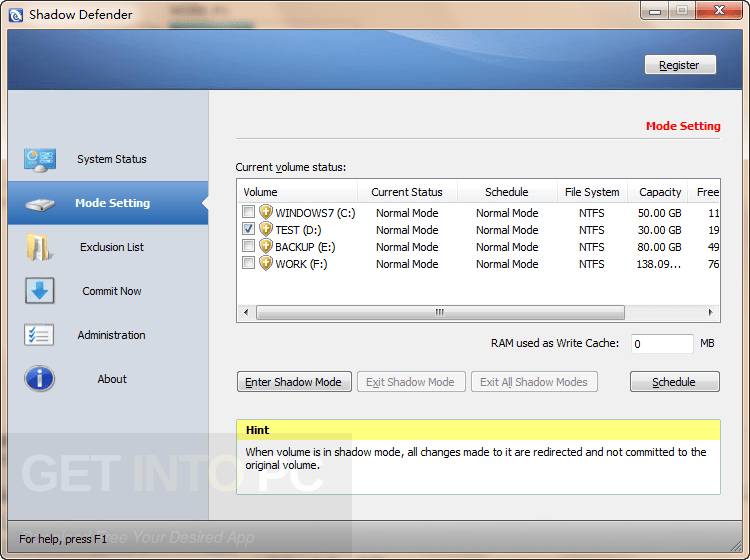Click the Register button
Screen dimensions: 750x560
tap(680, 65)
